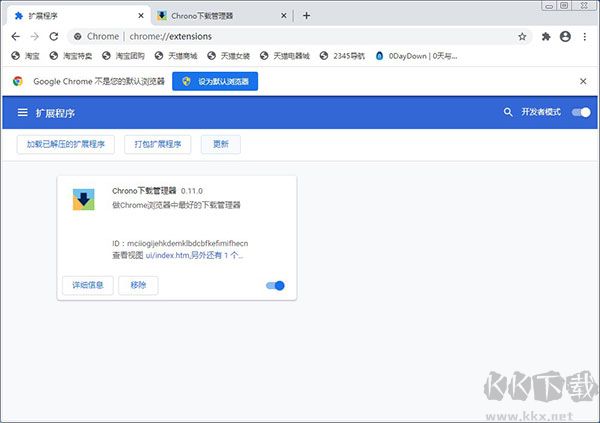
Task: Open the Chrome three-dot menu
Action: 584,36
